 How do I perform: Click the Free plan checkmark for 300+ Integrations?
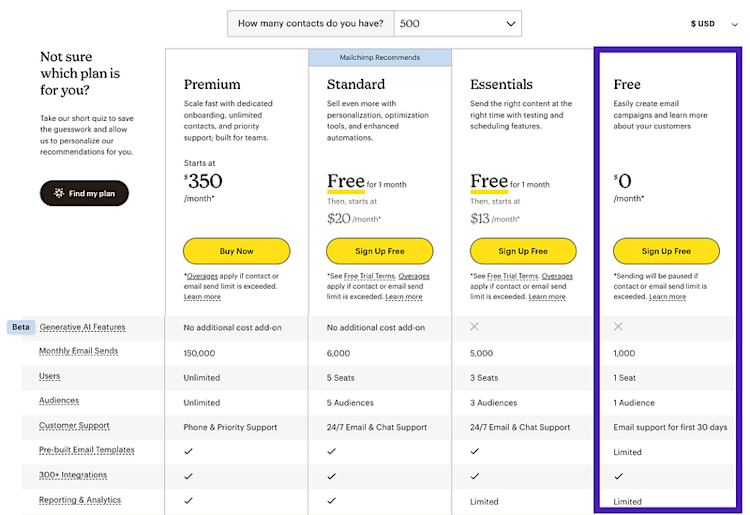(618, 476)
